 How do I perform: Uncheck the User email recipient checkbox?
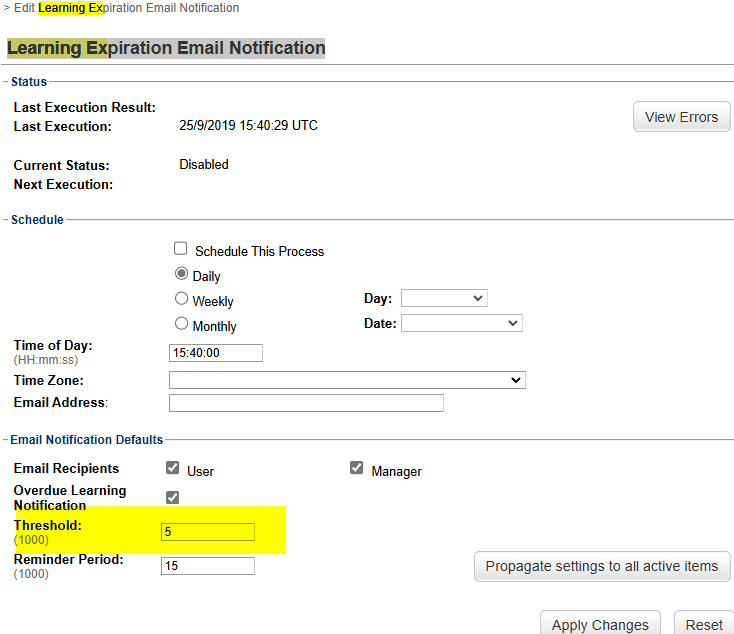[x=173, y=468]
